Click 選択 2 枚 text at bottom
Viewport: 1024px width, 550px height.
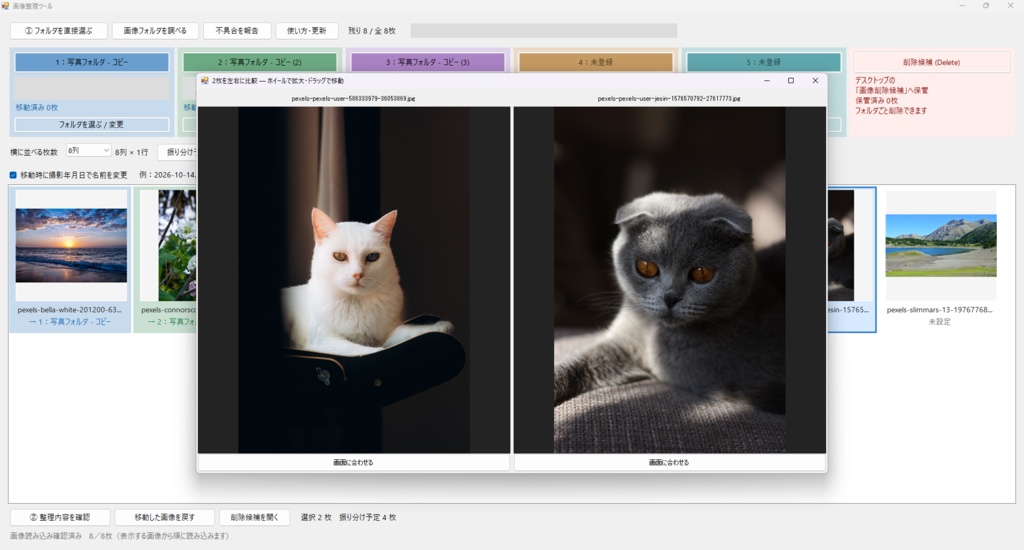tap(316, 517)
